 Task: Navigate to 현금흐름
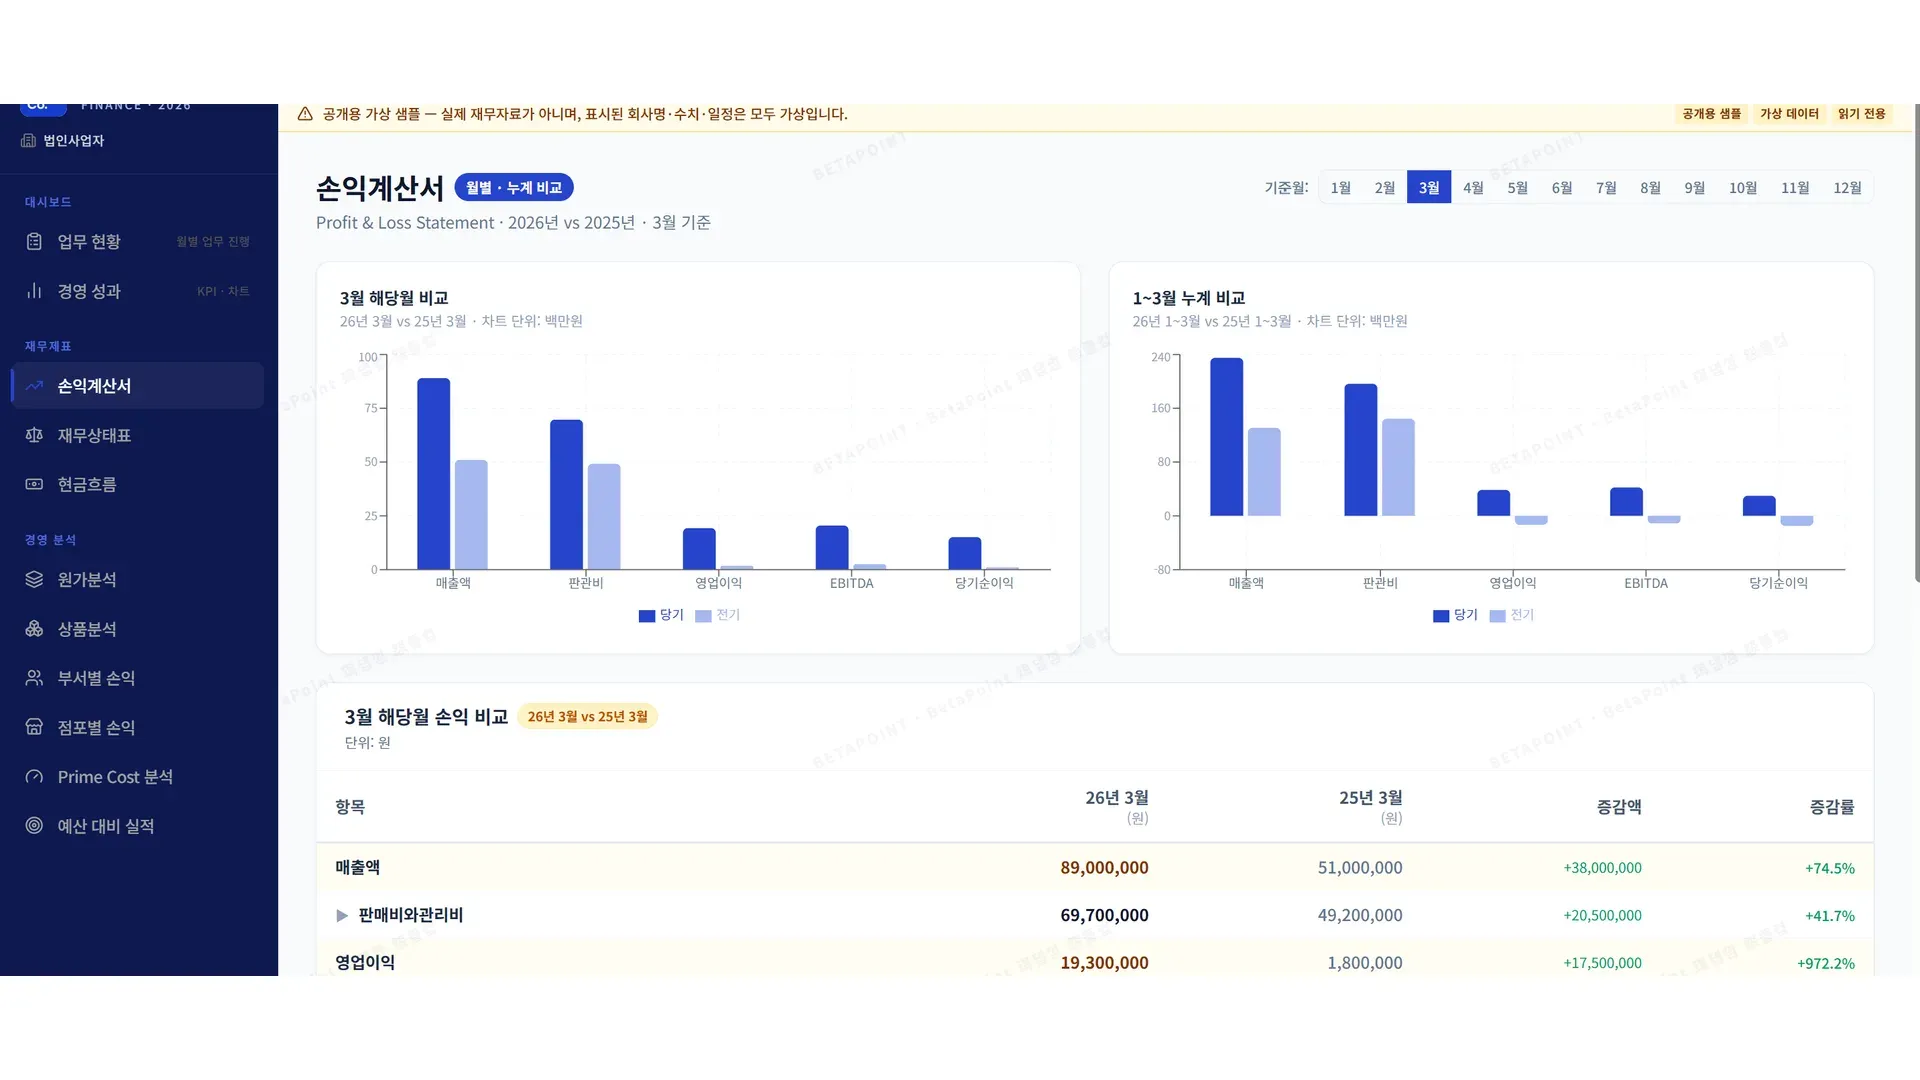(x=138, y=484)
